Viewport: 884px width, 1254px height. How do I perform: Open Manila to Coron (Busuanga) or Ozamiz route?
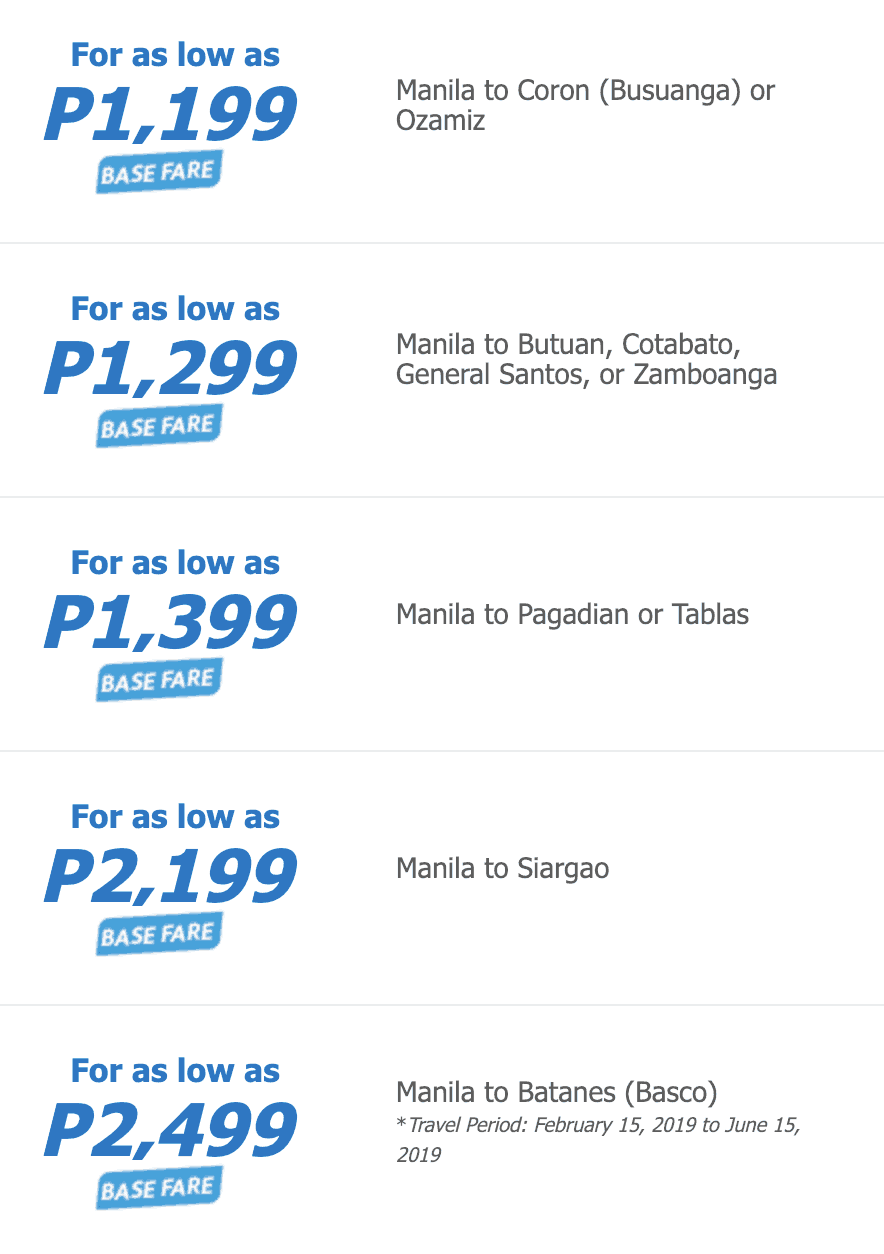pyautogui.click(x=585, y=105)
